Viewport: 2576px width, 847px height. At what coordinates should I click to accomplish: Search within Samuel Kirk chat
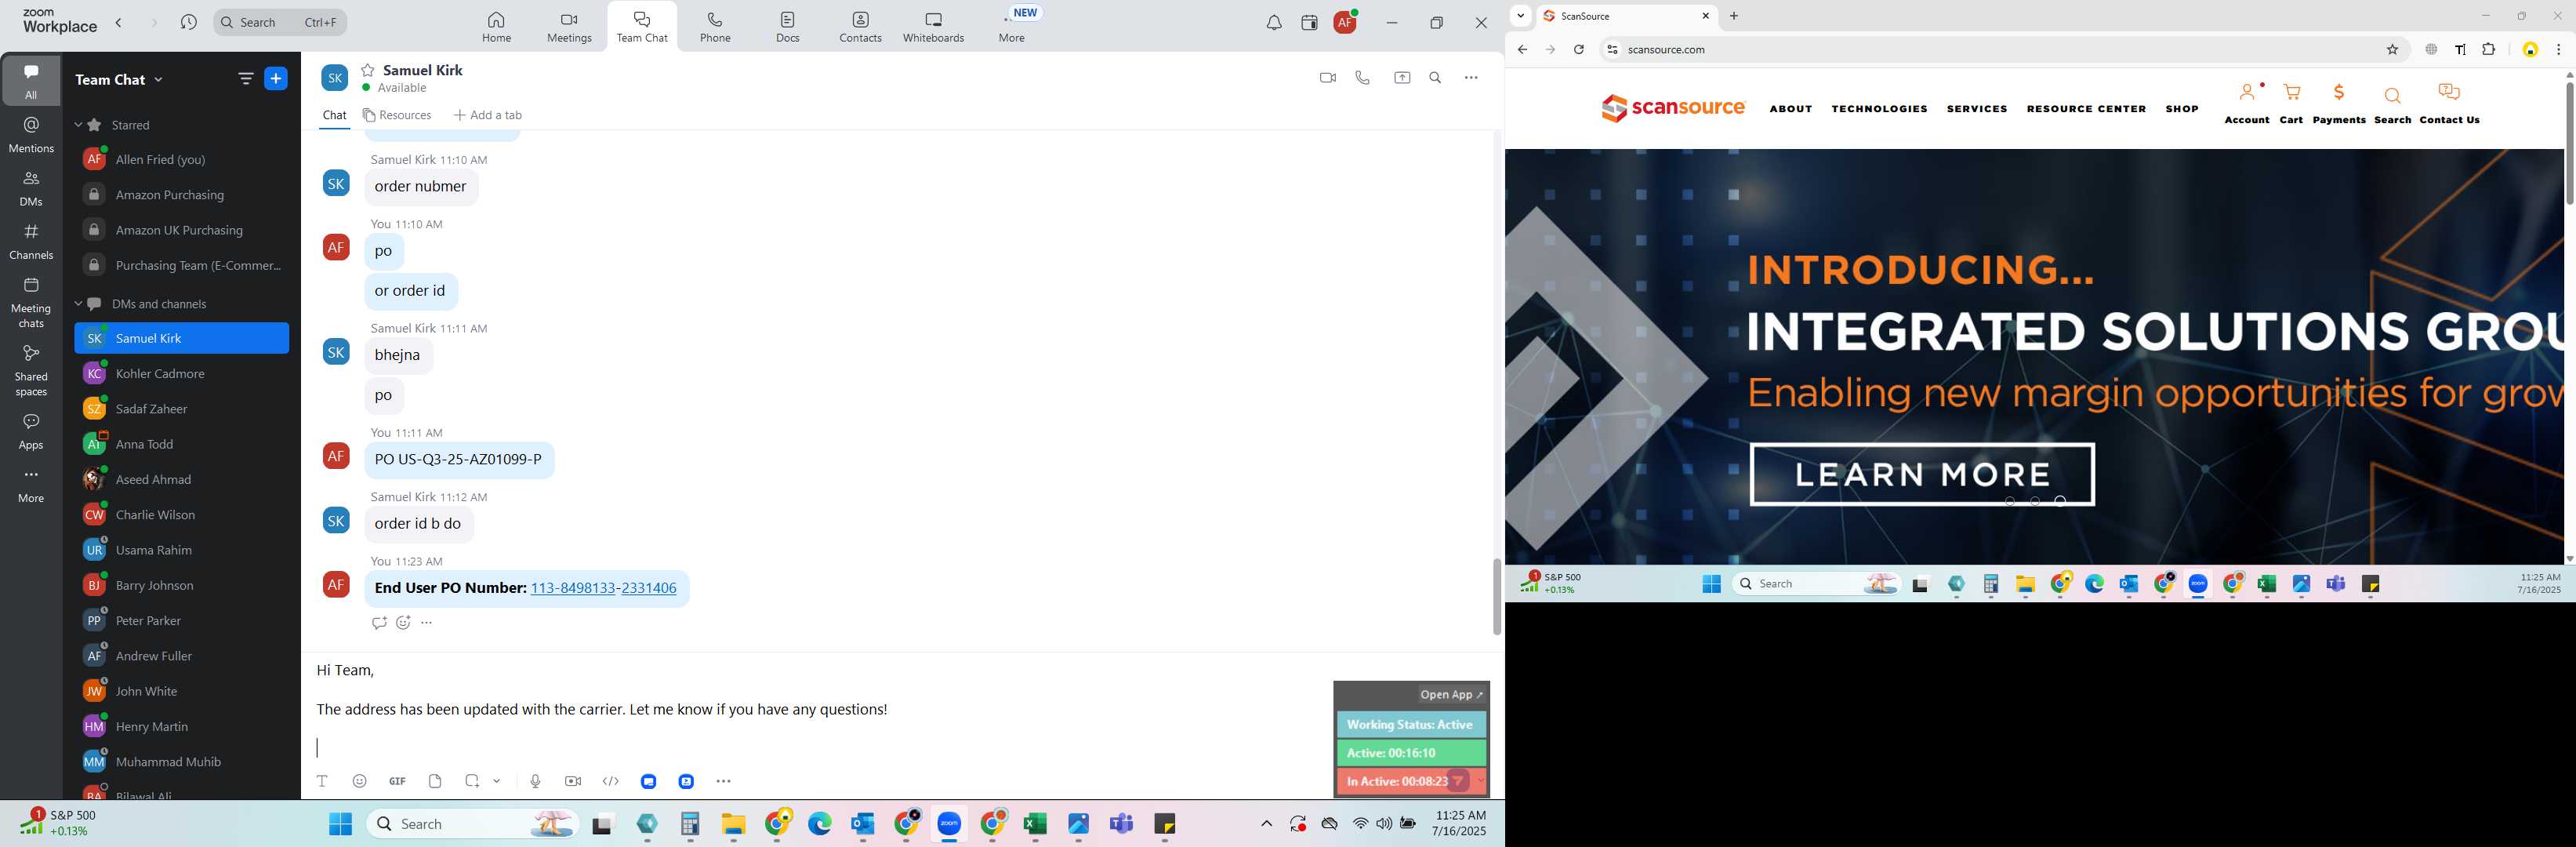pos(1435,78)
